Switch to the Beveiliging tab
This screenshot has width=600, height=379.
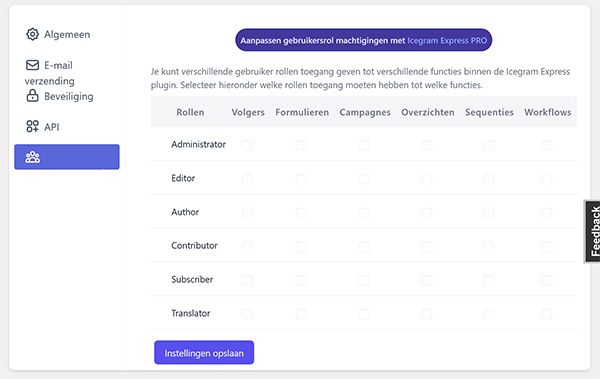pyautogui.click(x=60, y=96)
